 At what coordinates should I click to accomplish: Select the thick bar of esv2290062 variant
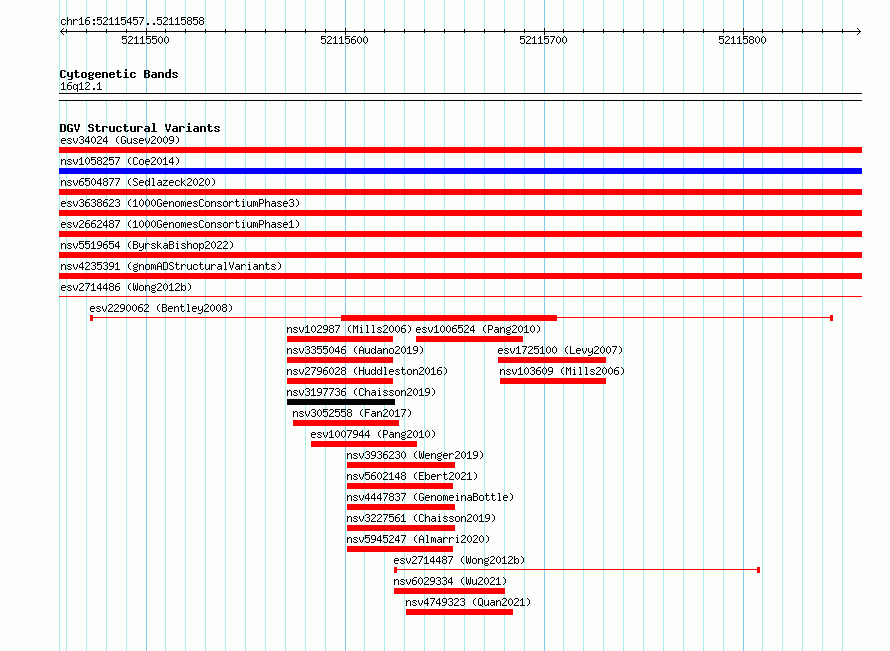[x=449, y=318]
